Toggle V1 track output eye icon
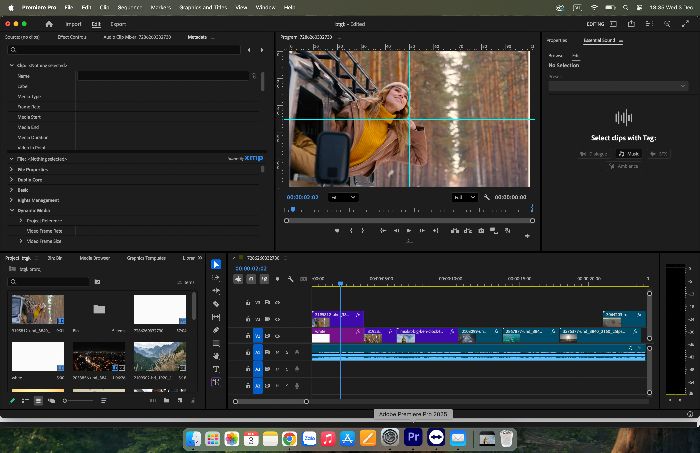 point(277,336)
